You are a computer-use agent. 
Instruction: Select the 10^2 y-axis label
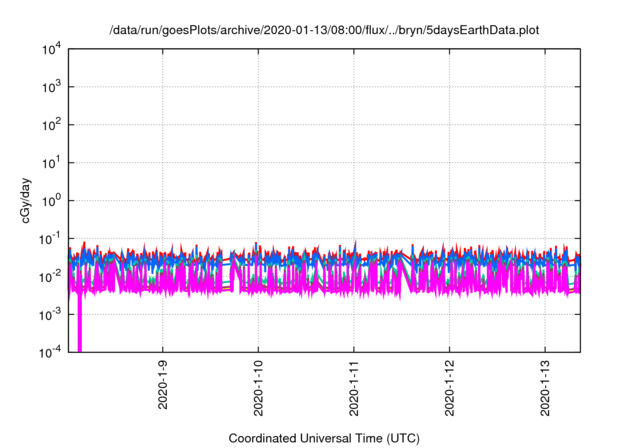pos(51,125)
